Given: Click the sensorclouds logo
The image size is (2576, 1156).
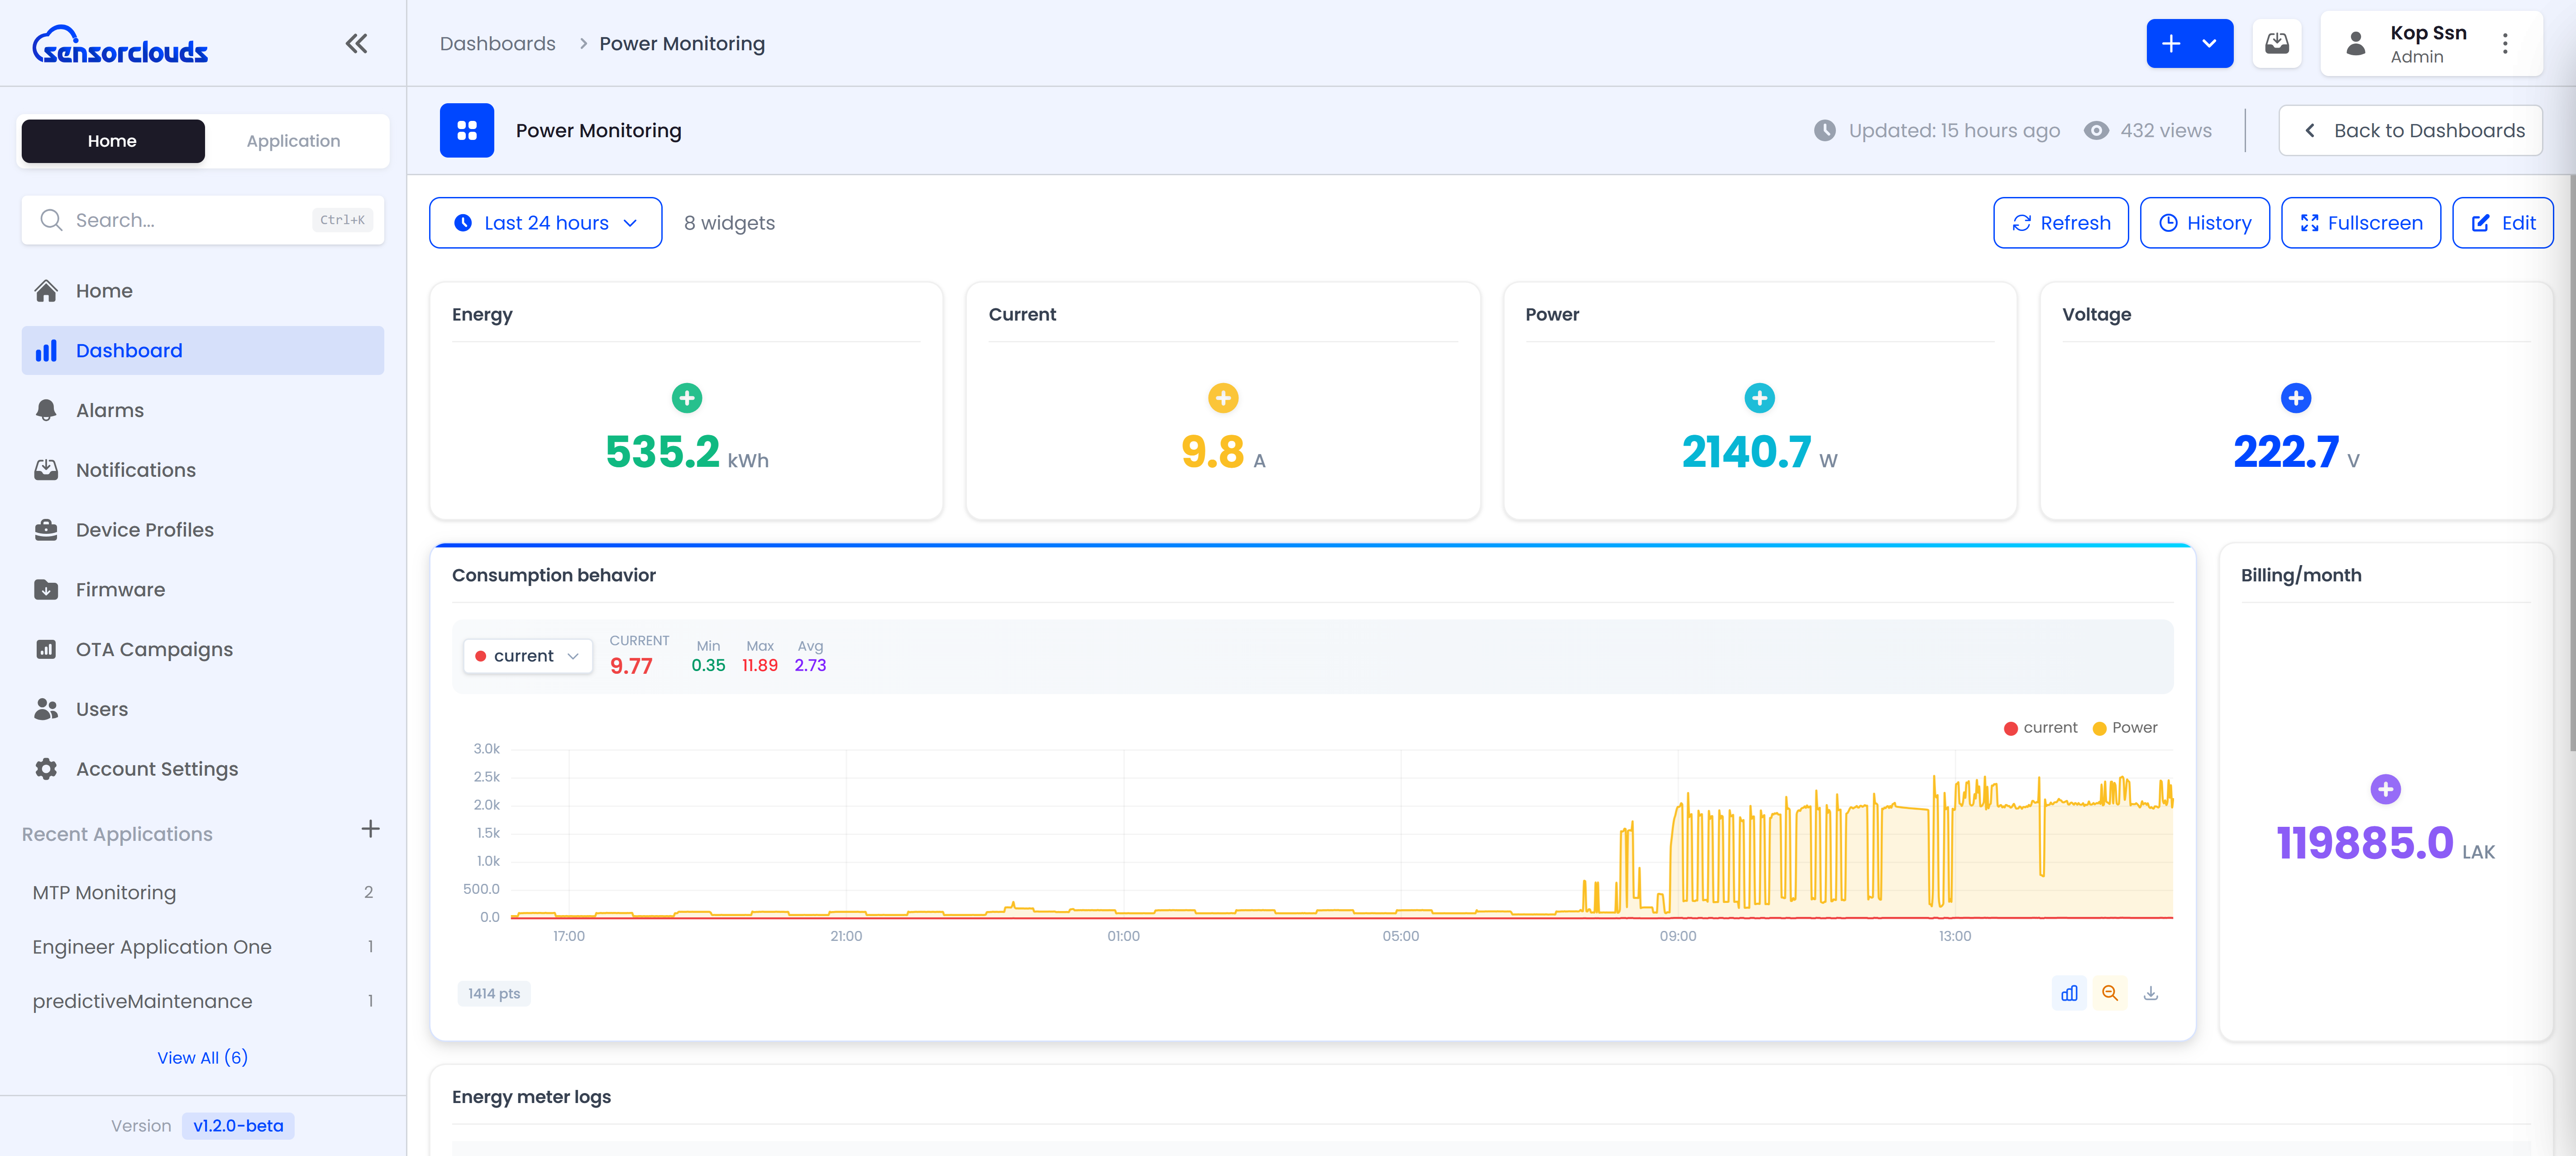Looking at the screenshot, I should [120, 45].
